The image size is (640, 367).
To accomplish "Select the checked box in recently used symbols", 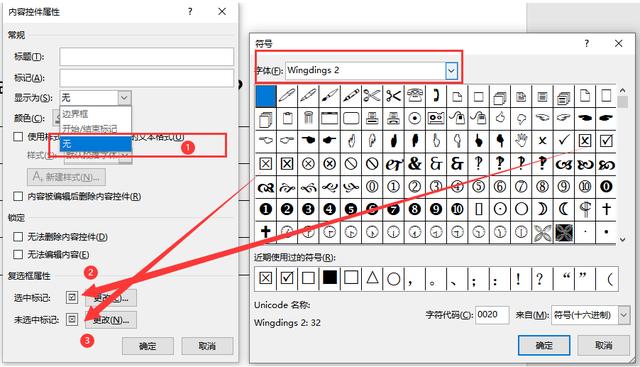I will tap(287, 278).
